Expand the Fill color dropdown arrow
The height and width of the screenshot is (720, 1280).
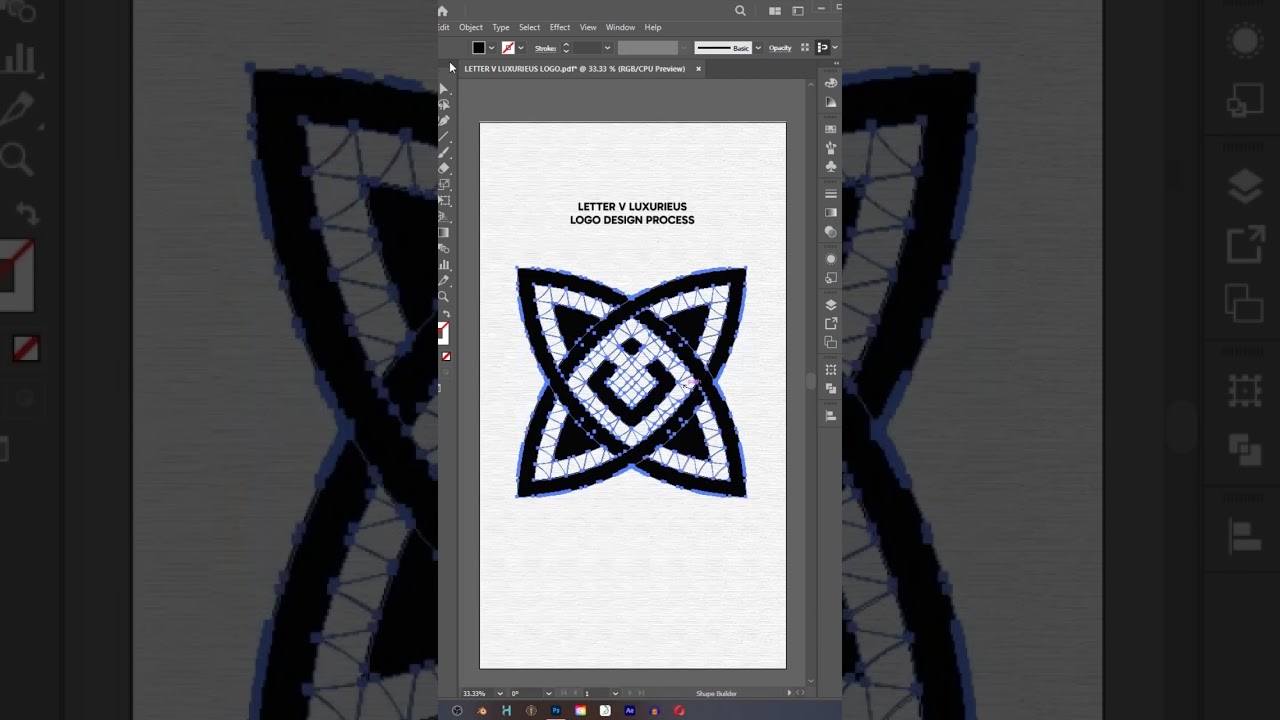click(x=491, y=48)
